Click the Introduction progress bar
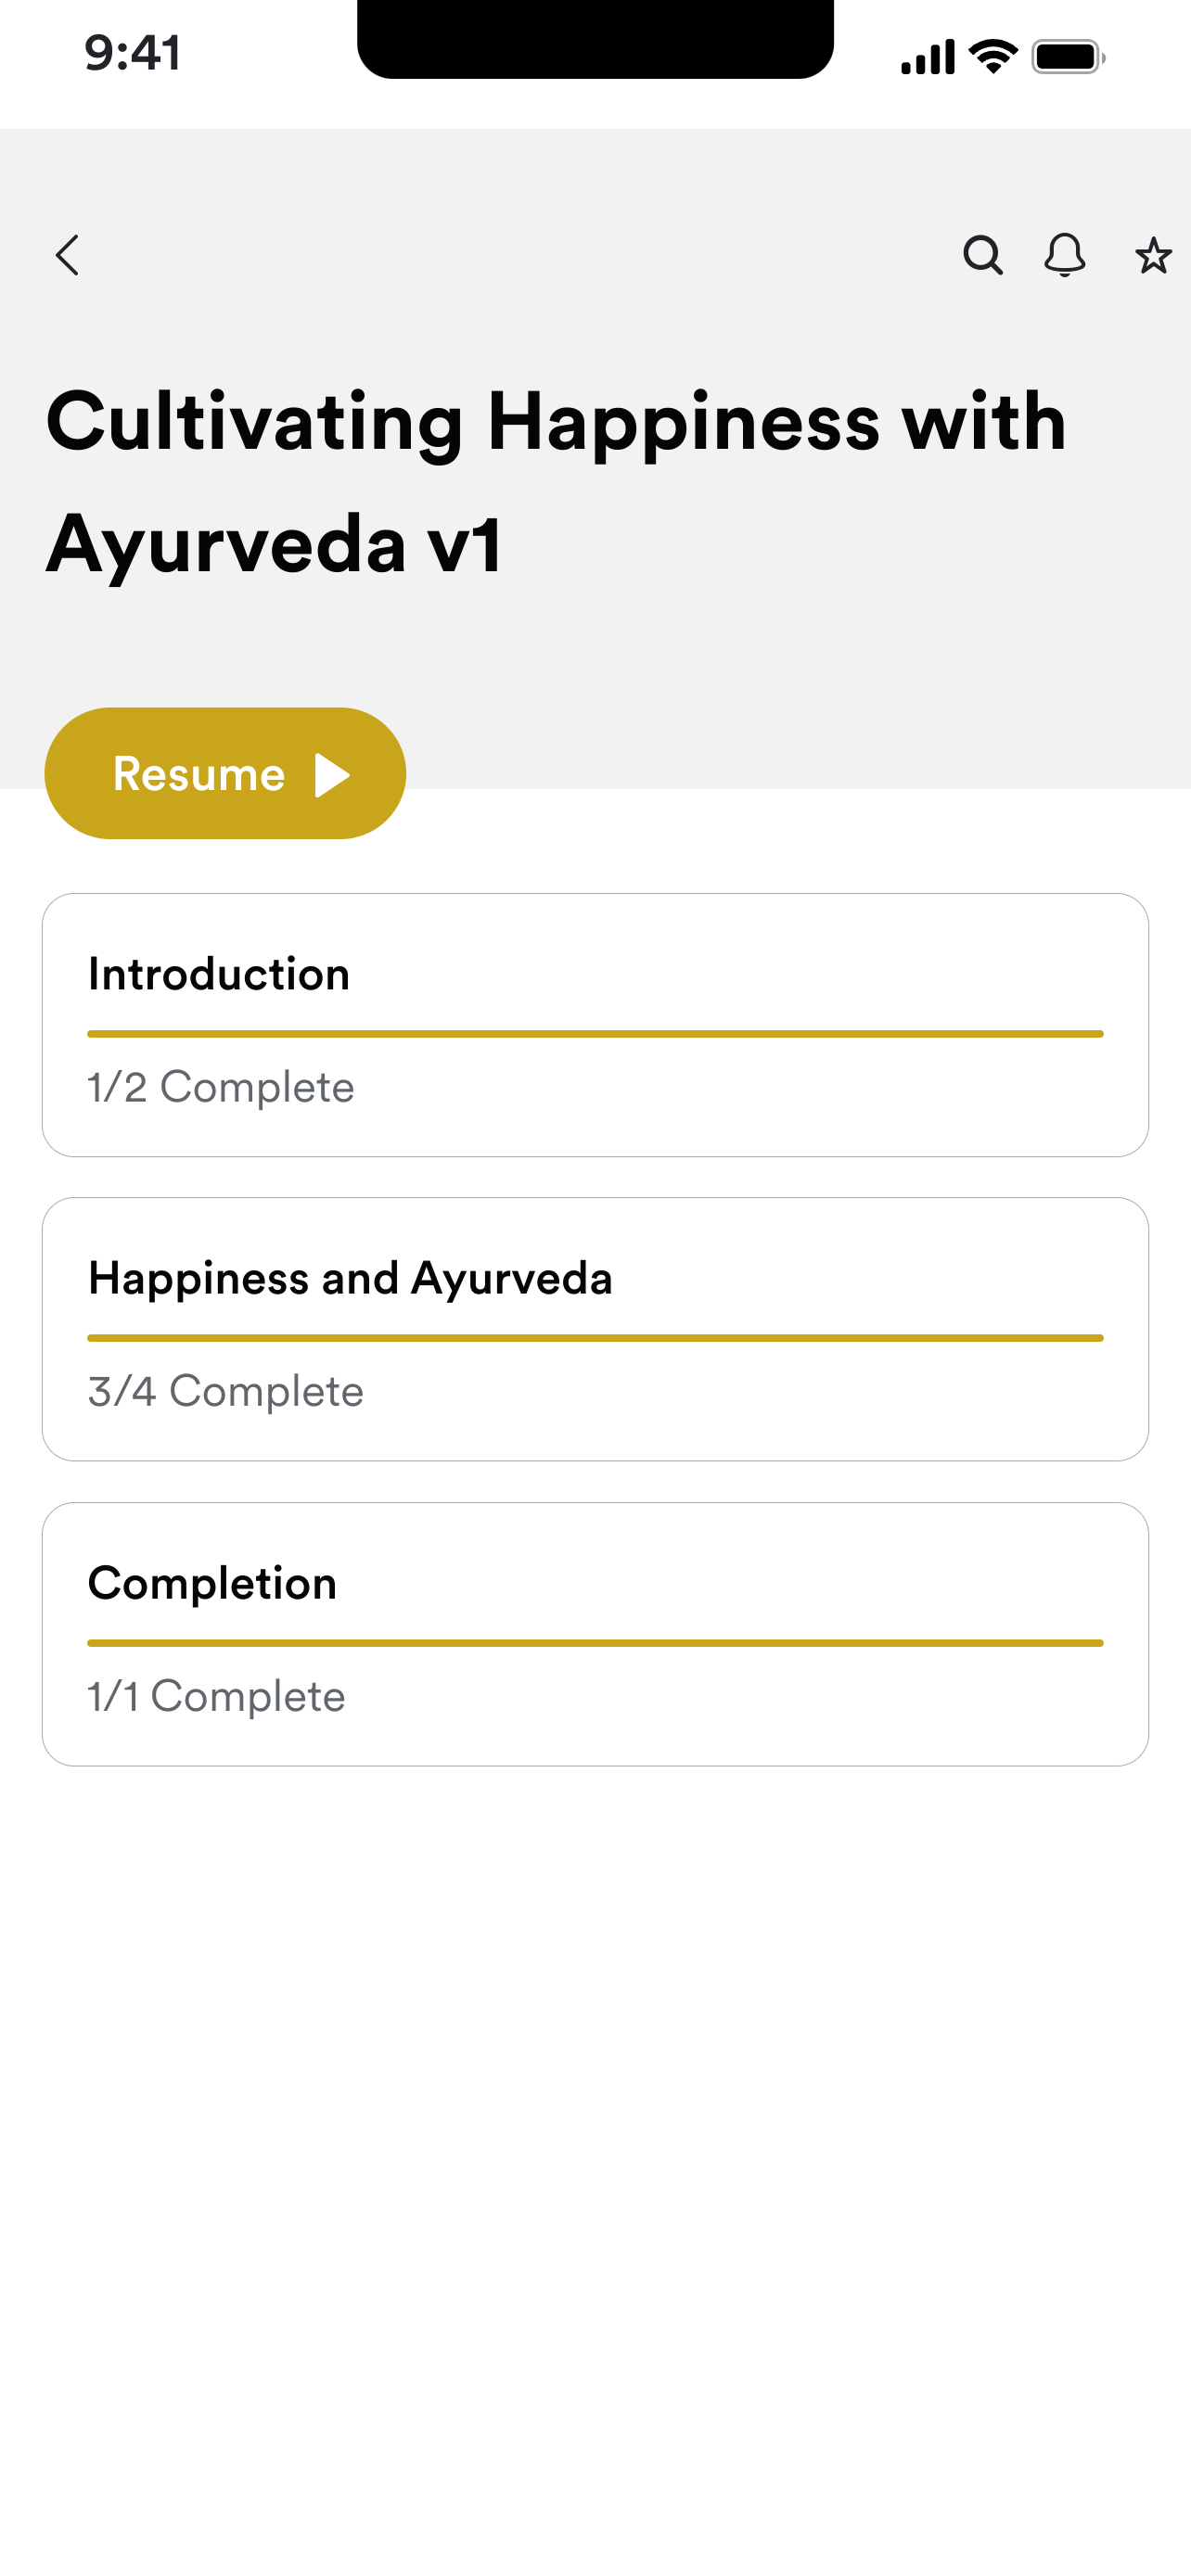Screen dimensions: 1191x2576 point(595,1034)
